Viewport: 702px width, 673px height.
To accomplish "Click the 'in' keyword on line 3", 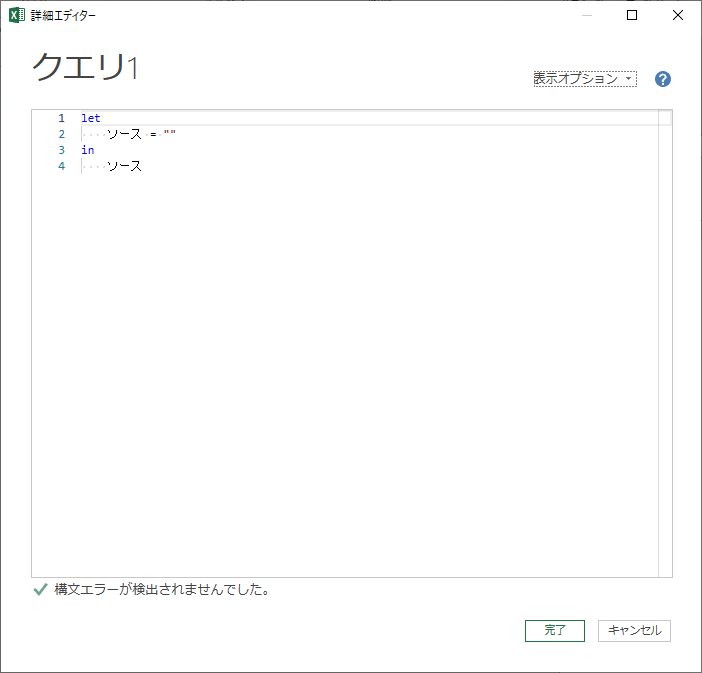I will point(88,150).
